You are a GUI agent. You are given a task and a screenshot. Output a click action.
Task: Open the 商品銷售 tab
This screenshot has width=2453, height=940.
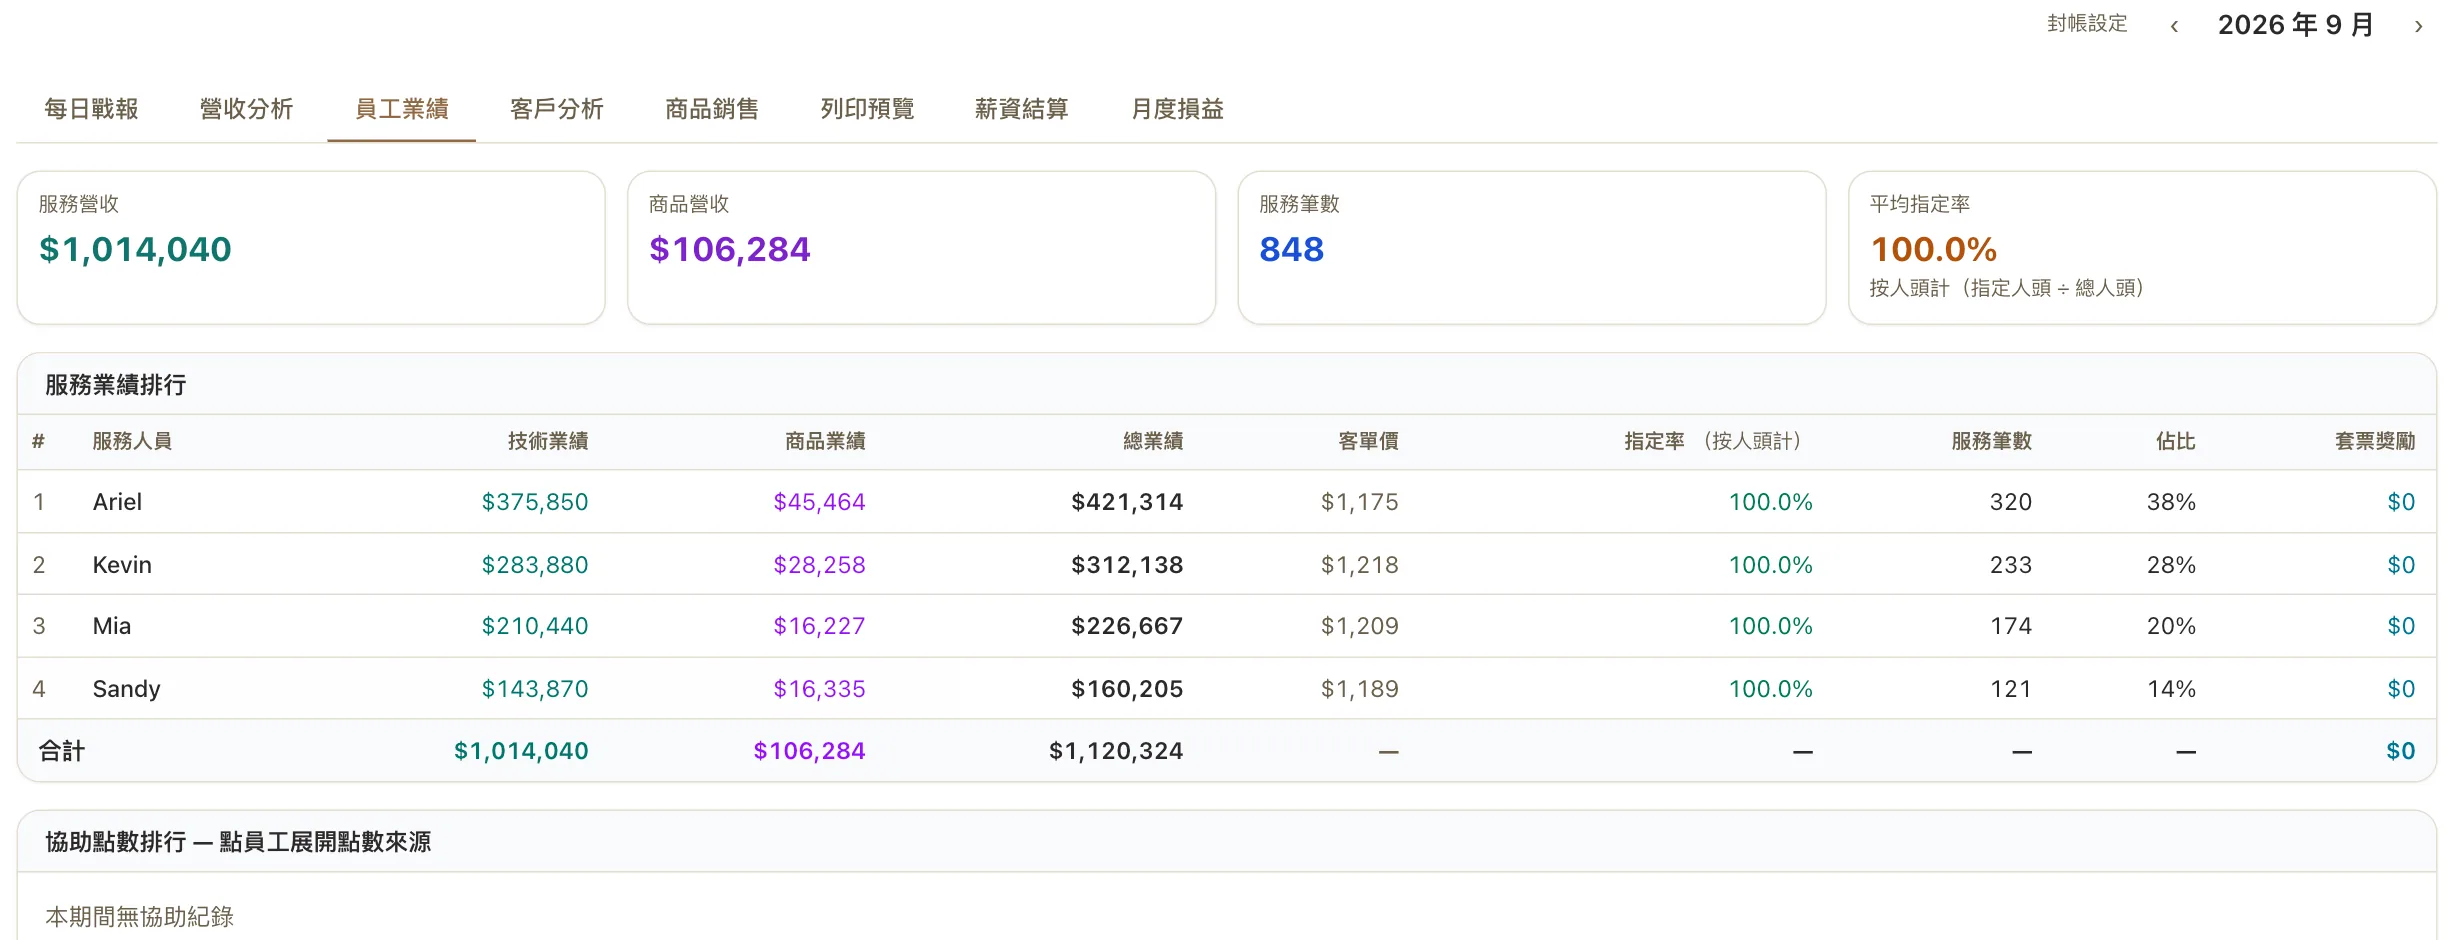click(x=712, y=108)
